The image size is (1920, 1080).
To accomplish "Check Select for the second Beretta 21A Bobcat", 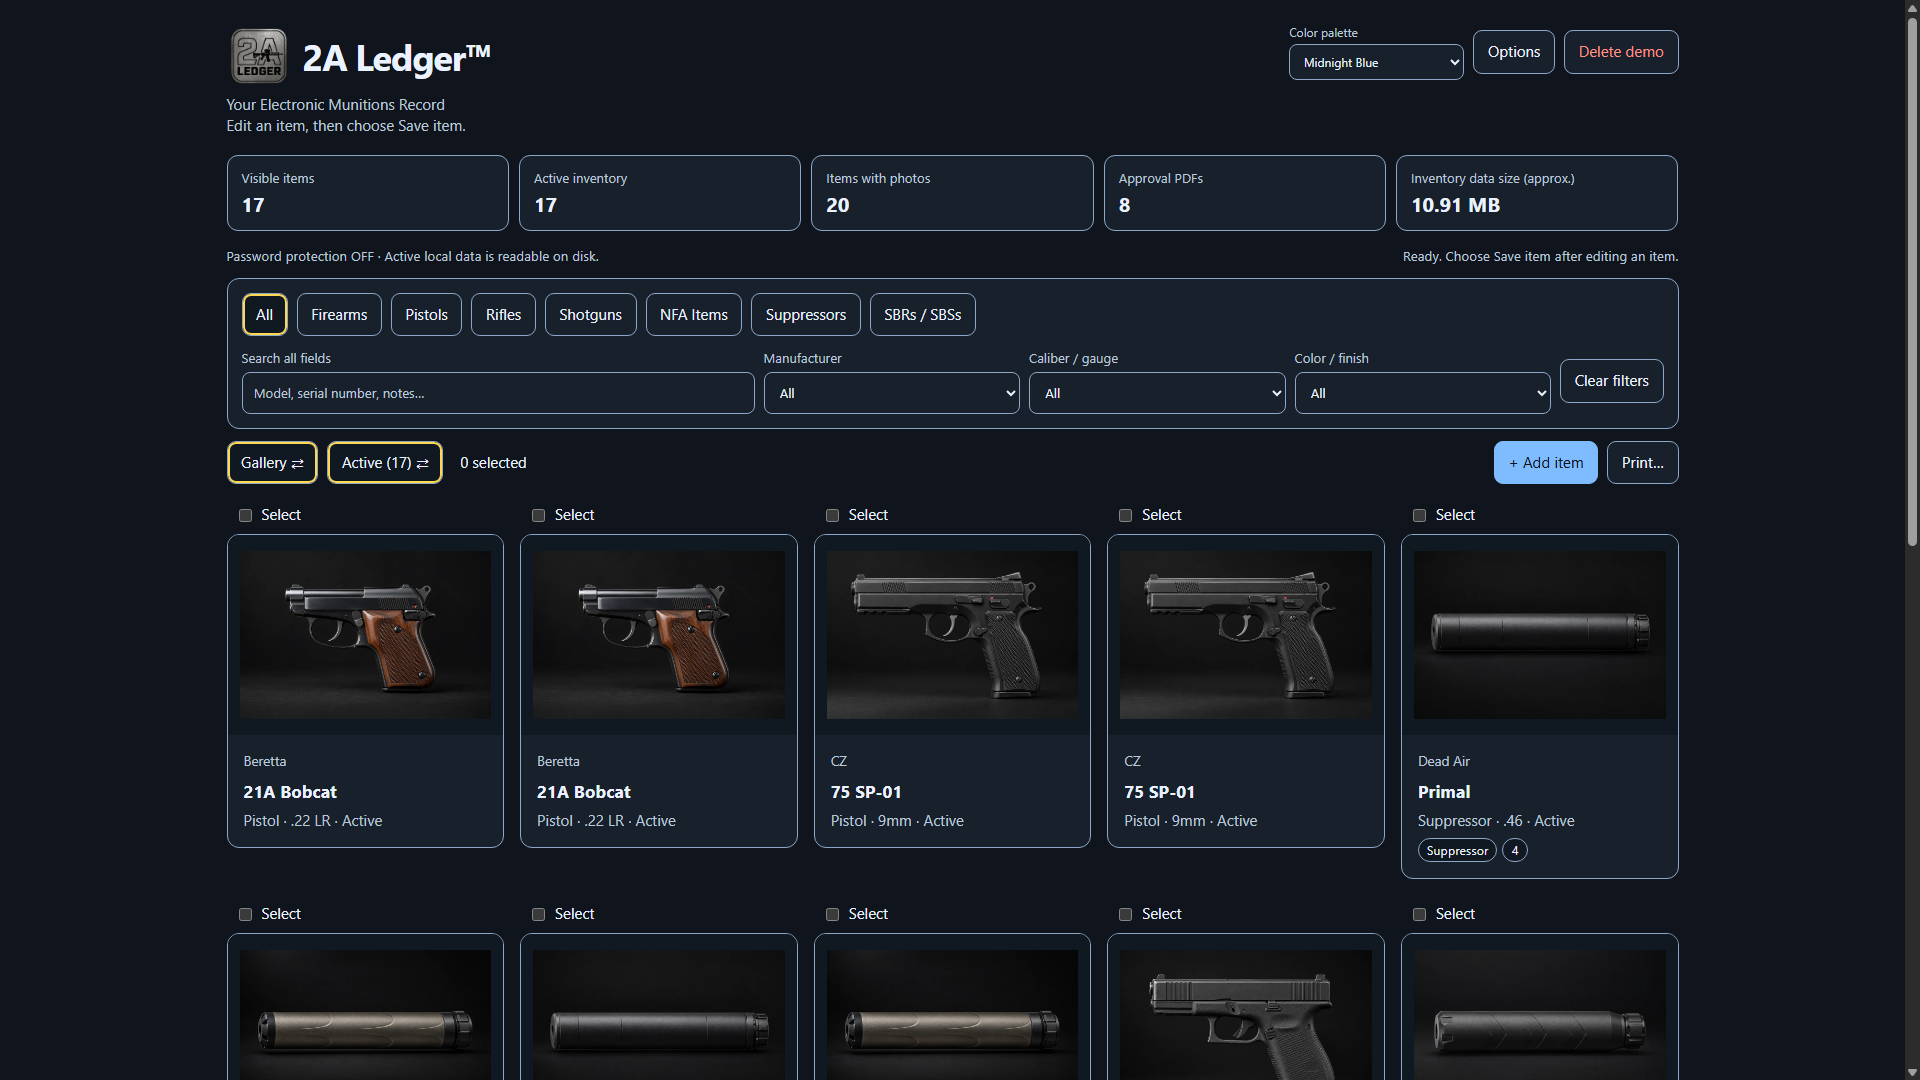I will pos(538,516).
